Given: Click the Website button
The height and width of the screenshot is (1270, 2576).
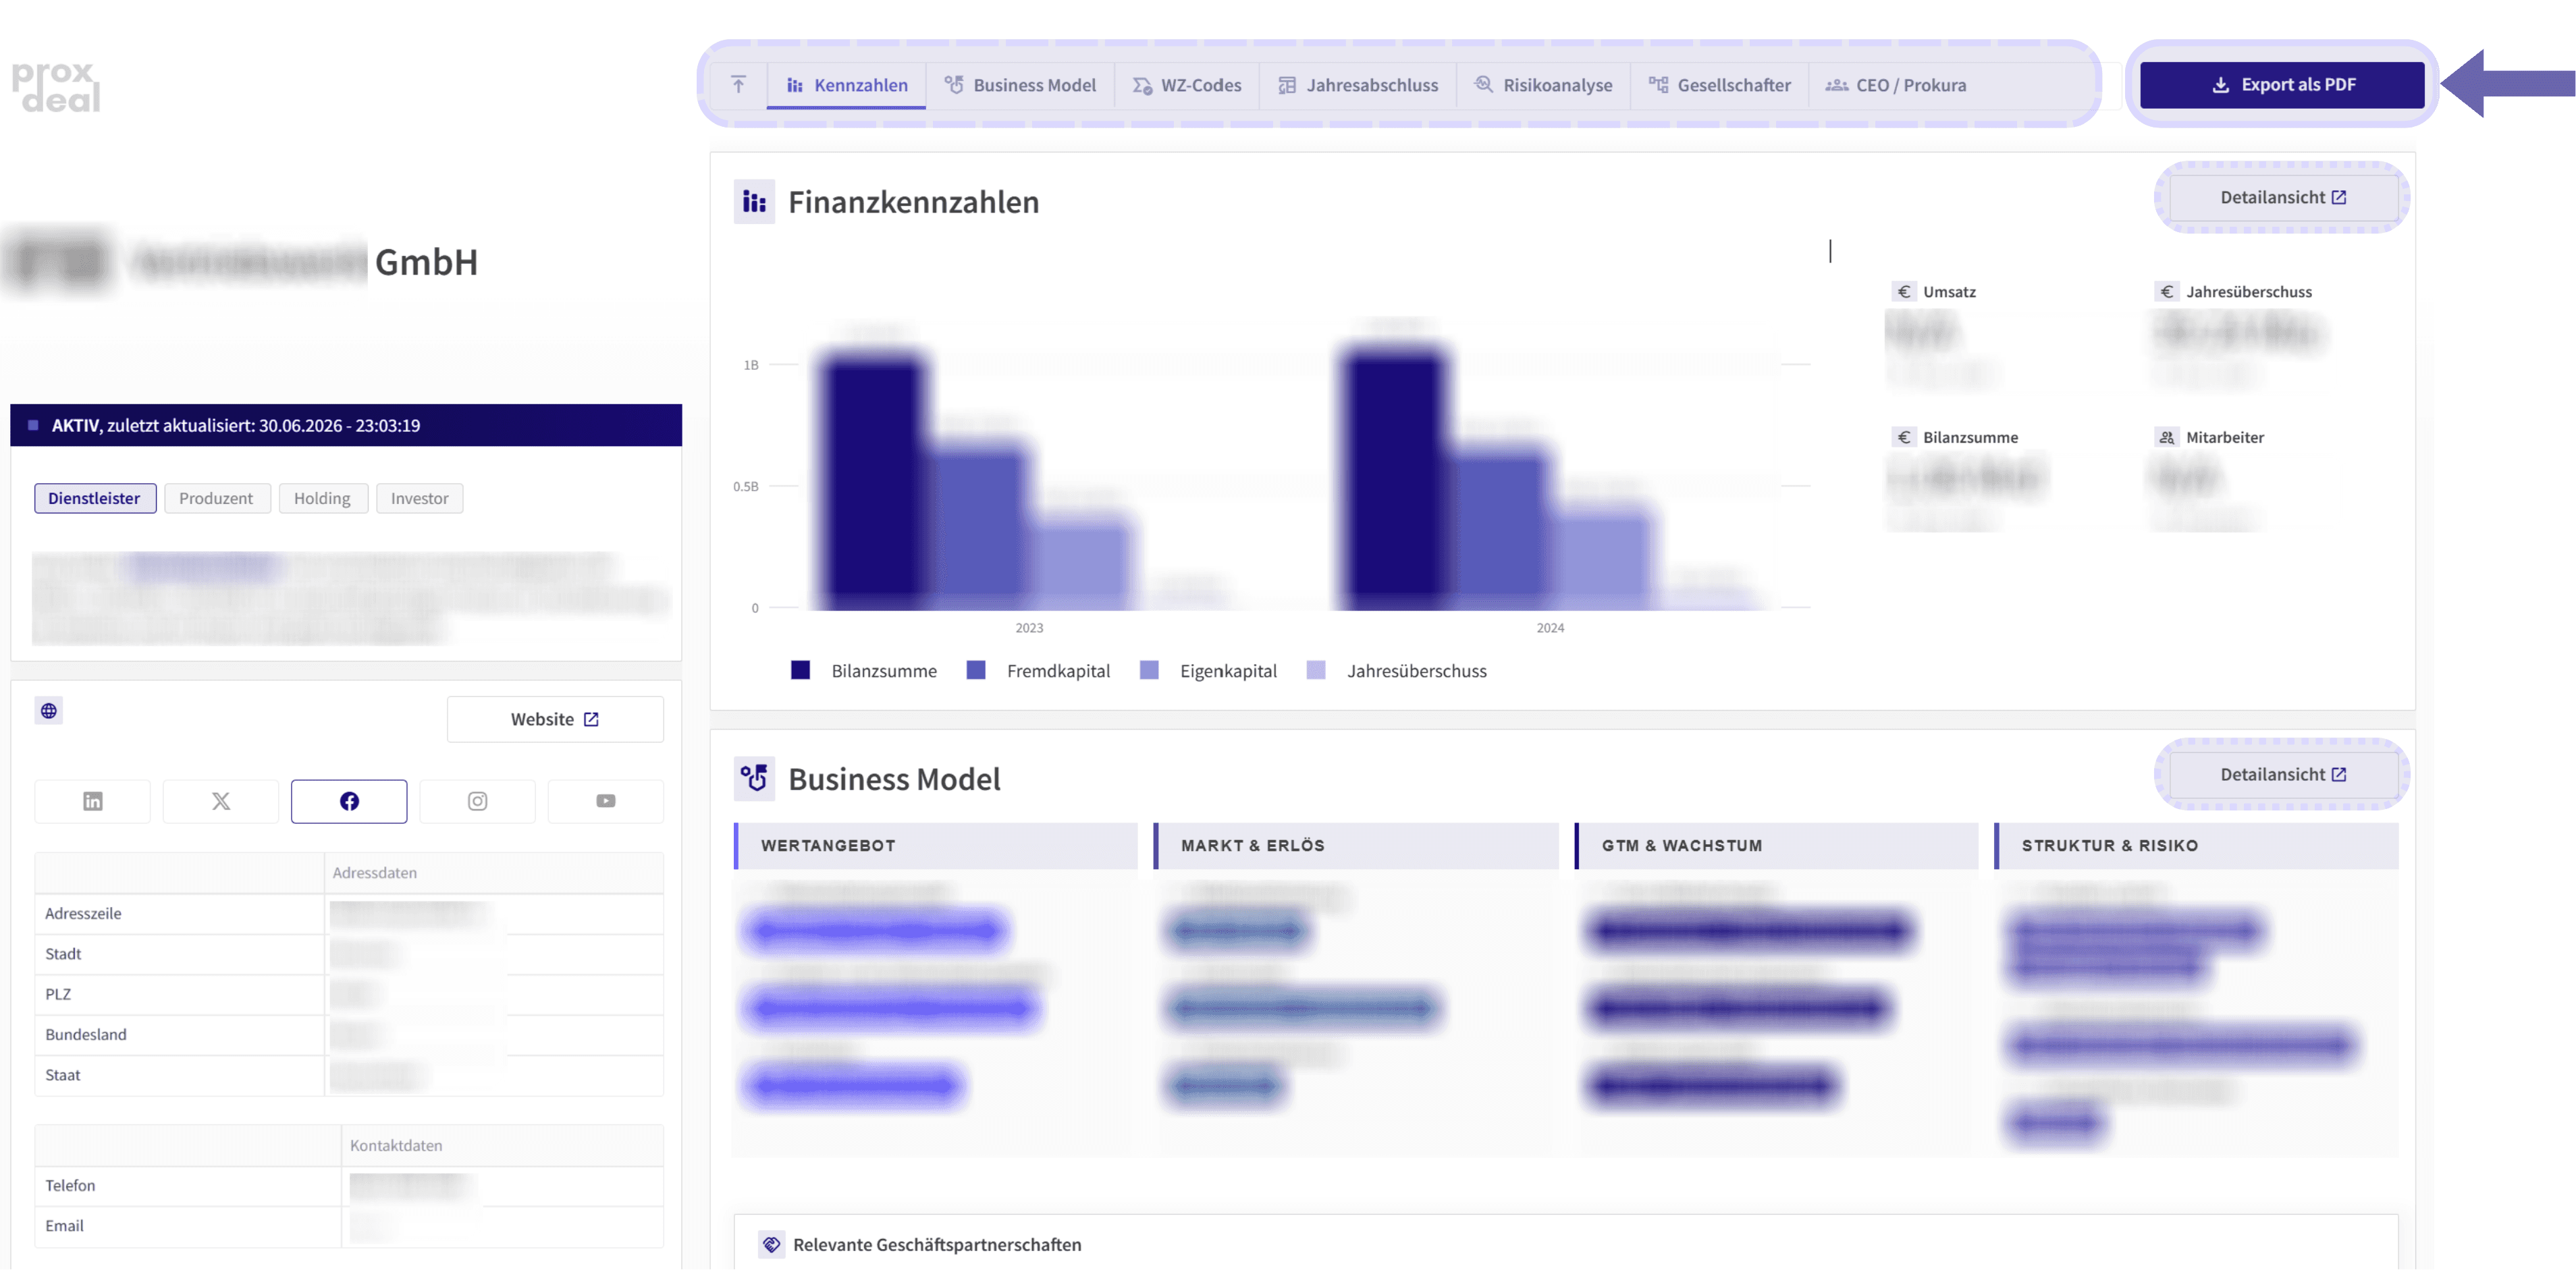Looking at the screenshot, I should click(x=555, y=720).
